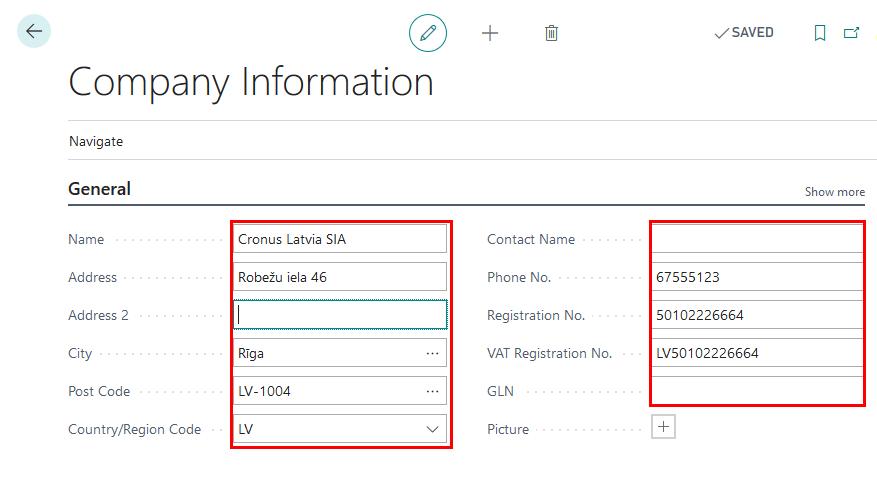The image size is (877, 479).
Task: Click the Name field
Action: [x=340, y=239]
